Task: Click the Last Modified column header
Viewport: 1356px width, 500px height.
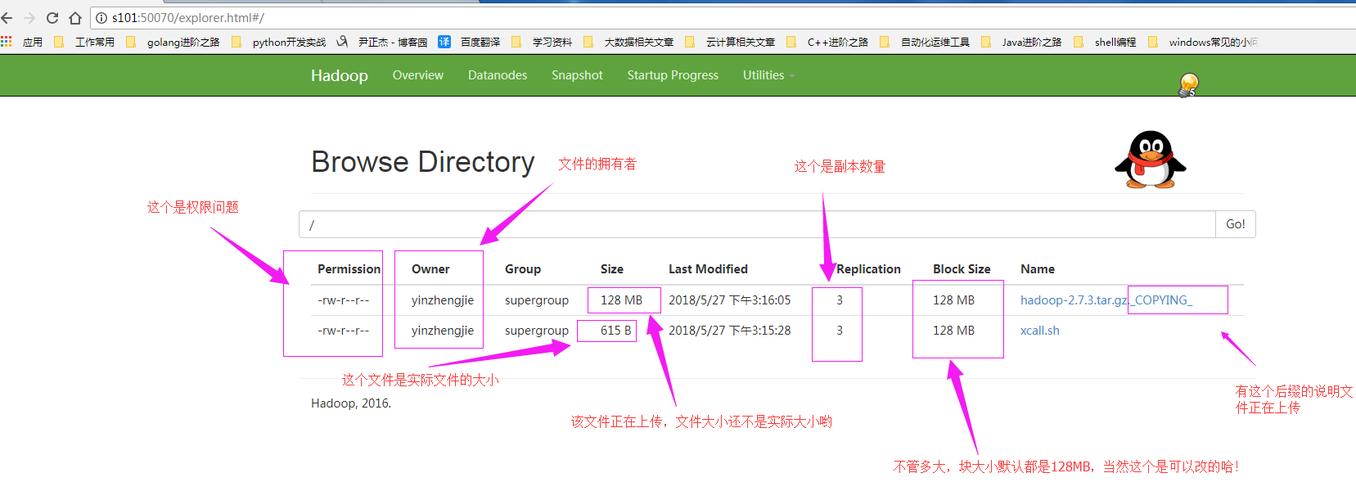Action: point(708,269)
